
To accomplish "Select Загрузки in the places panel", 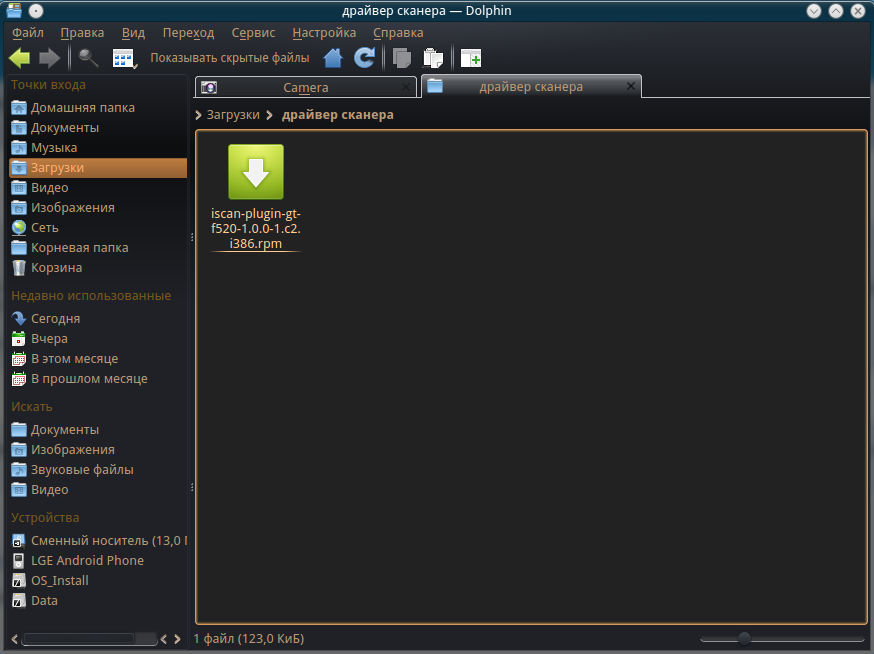I will (98, 168).
